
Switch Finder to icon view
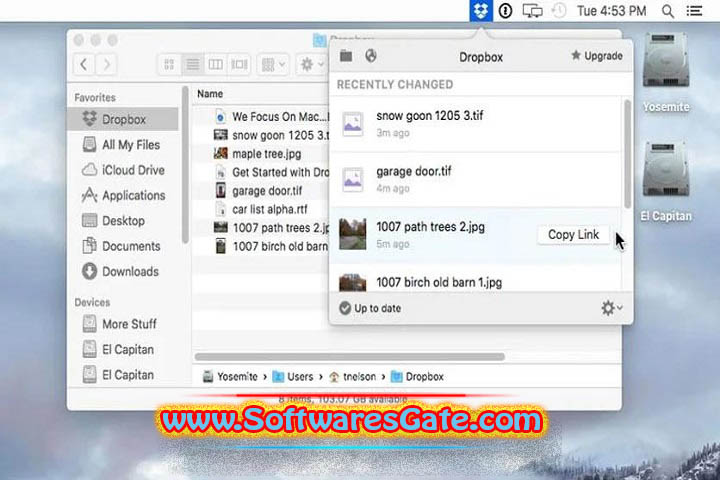tap(169, 64)
